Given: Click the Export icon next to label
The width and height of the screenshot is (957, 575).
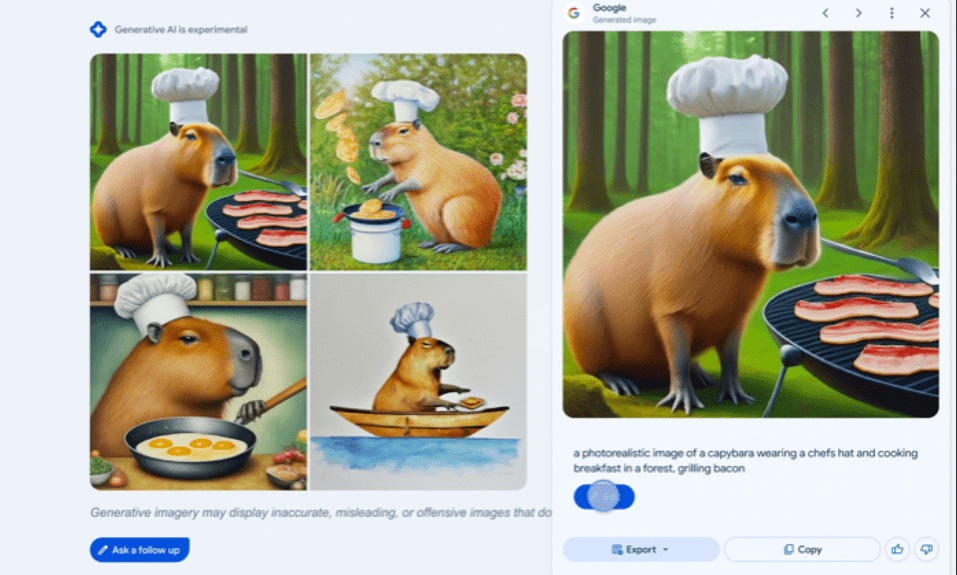Looking at the screenshot, I should pyautogui.click(x=617, y=549).
